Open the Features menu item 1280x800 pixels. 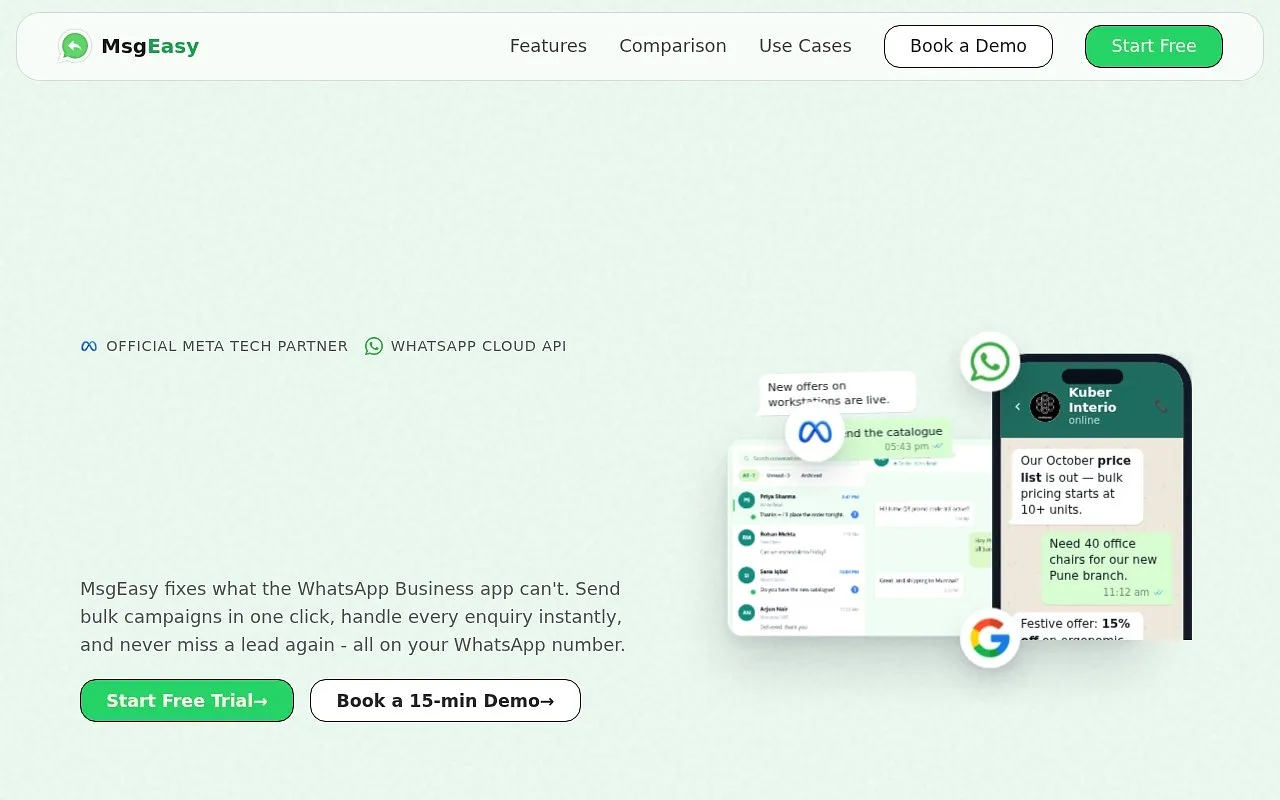coord(548,46)
